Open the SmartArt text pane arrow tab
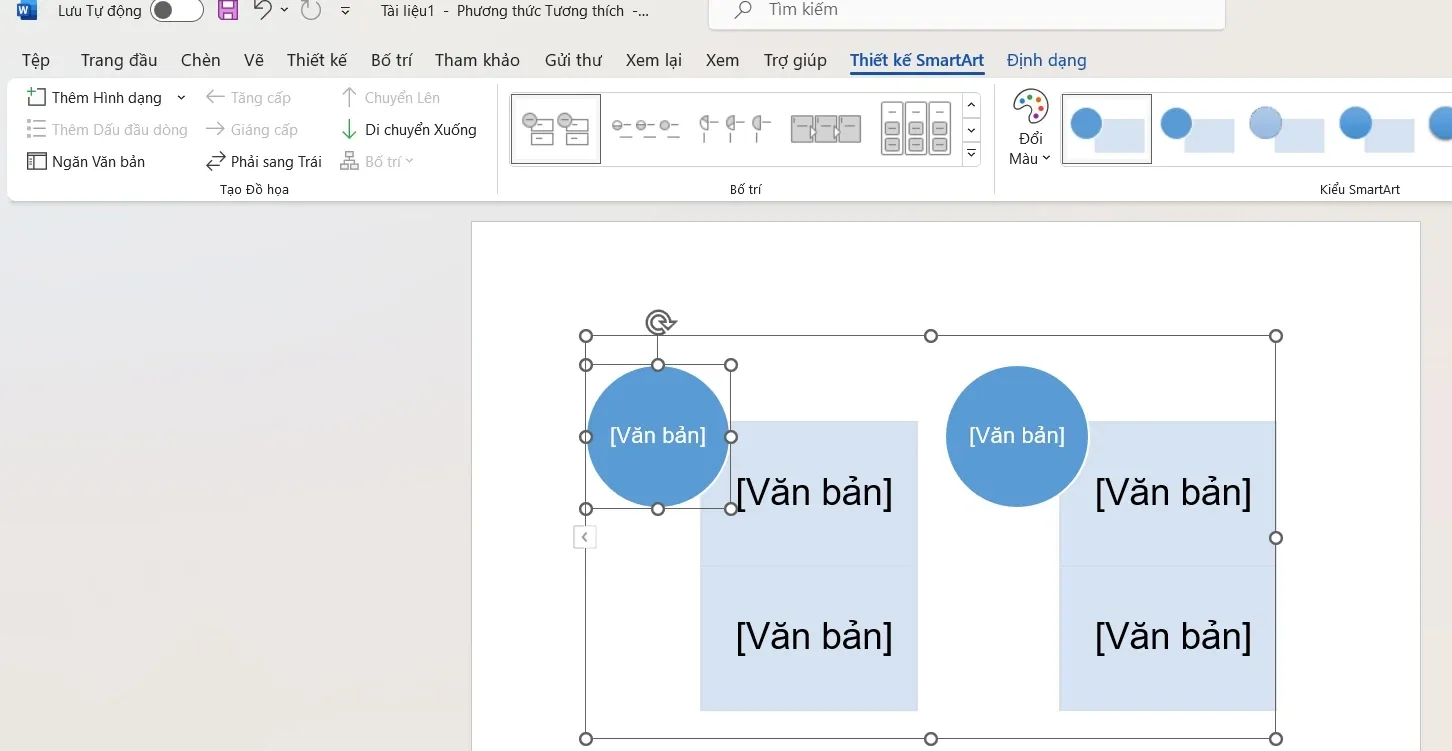 584,537
